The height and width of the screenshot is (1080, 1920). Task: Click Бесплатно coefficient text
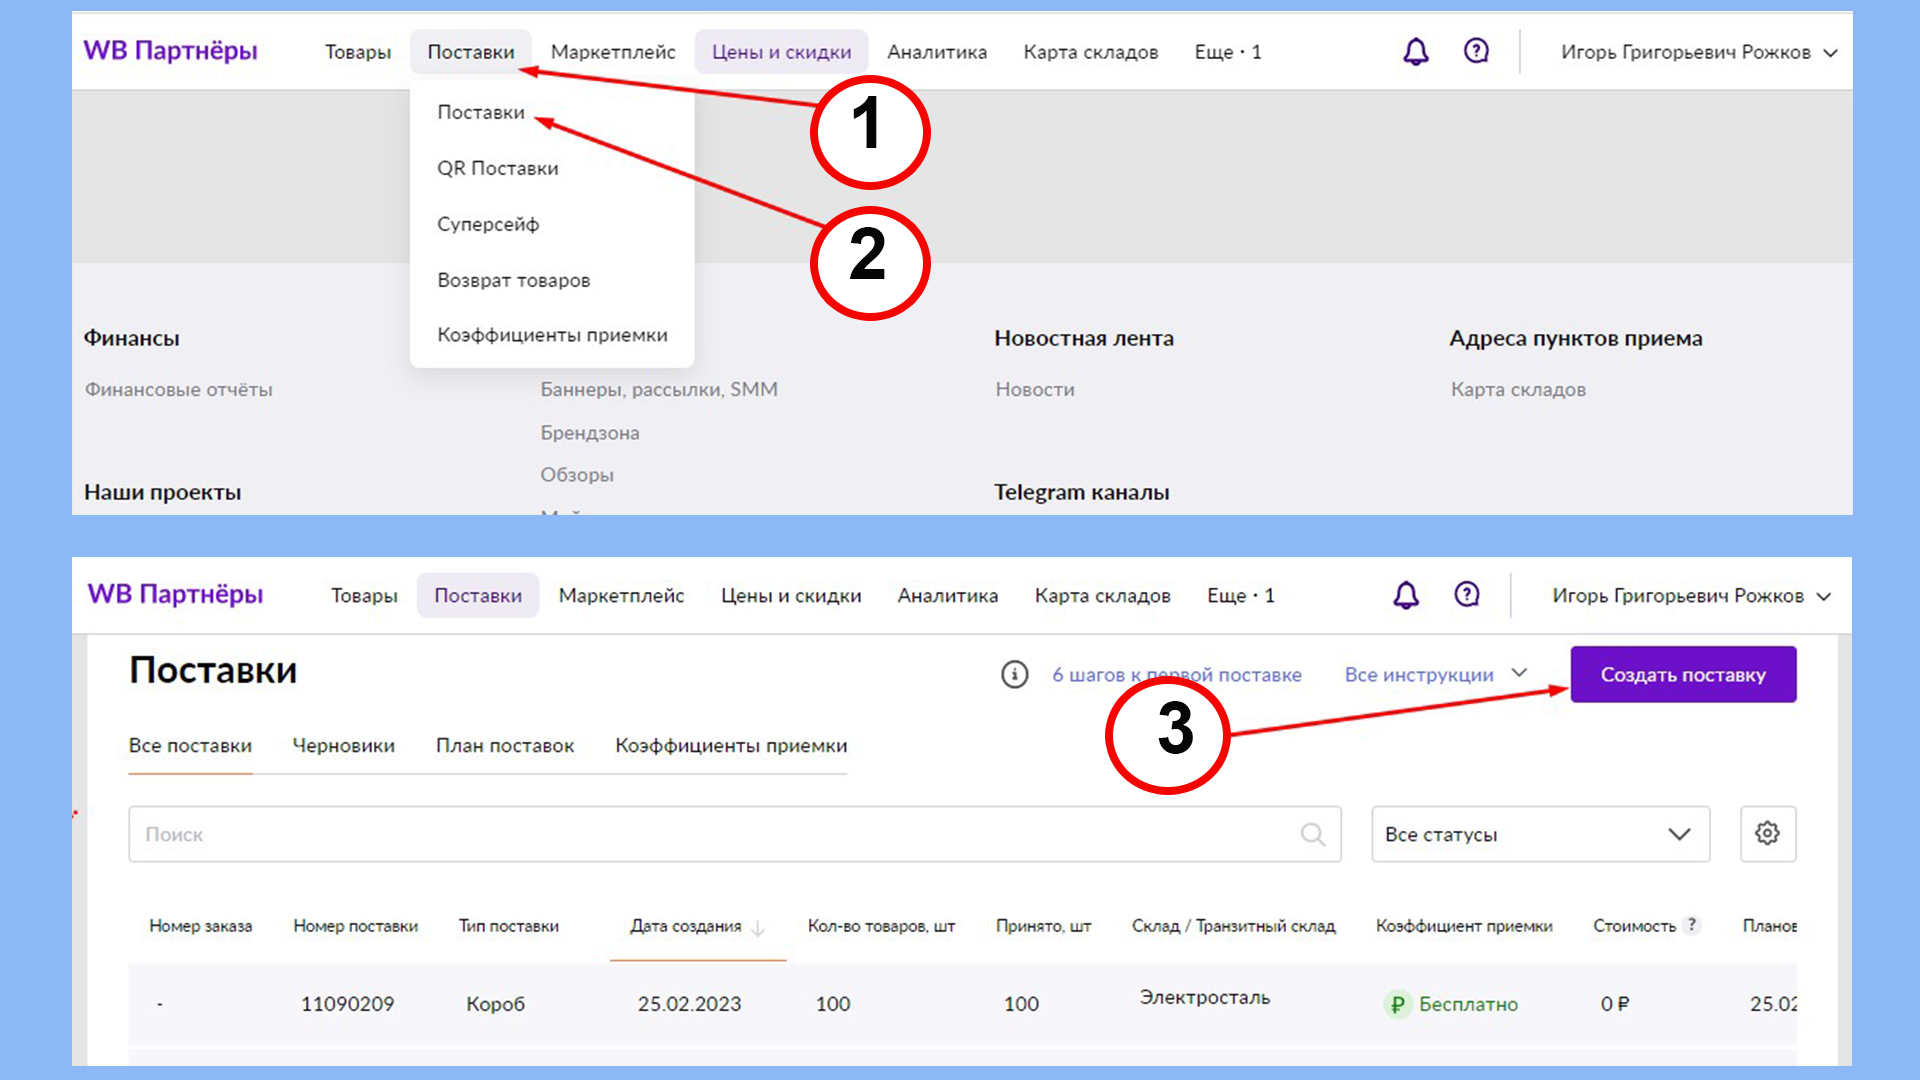point(1468,1004)
